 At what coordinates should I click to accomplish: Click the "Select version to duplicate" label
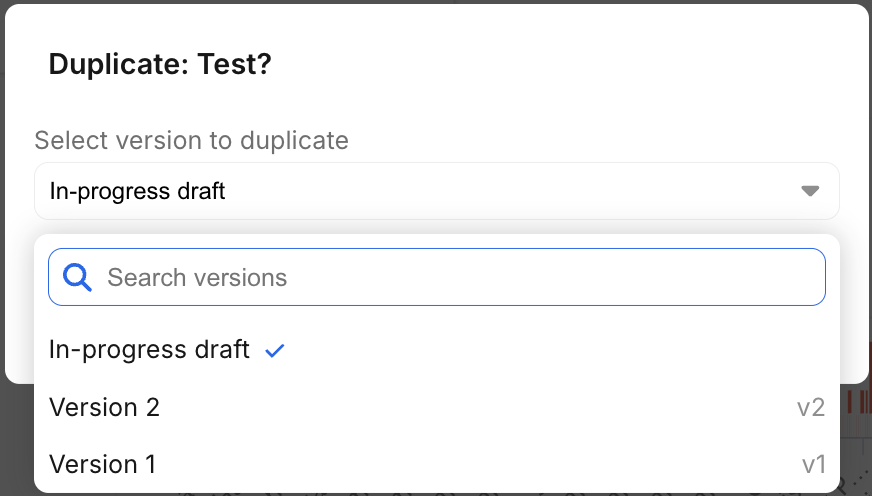pyautogui.click(x=191, y=140)
